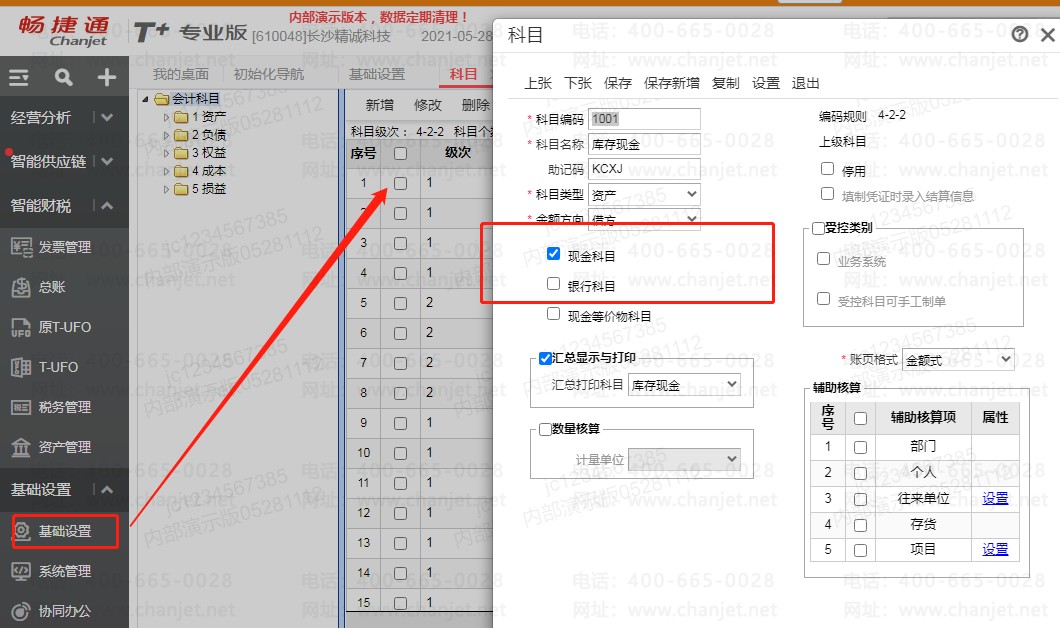Viewport: 1060px width, 628px height.
Task: Open 资产管理 bank icon in sidebar
Action: pos(21,447)
